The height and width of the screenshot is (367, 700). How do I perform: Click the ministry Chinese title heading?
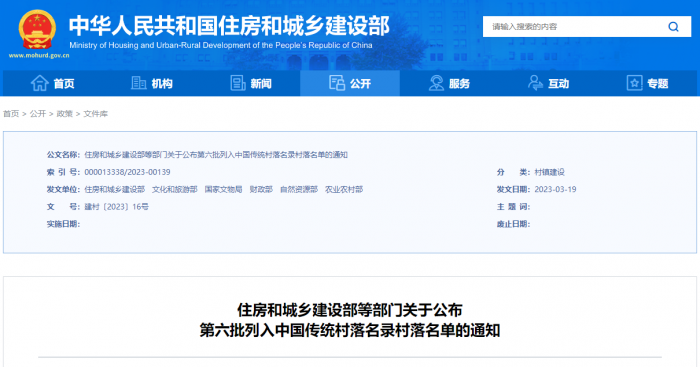pos(229,25)
